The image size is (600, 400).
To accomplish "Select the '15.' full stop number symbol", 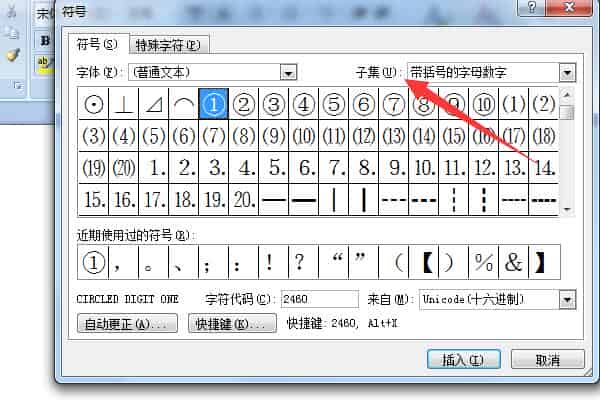I will (x=93, y=199).
